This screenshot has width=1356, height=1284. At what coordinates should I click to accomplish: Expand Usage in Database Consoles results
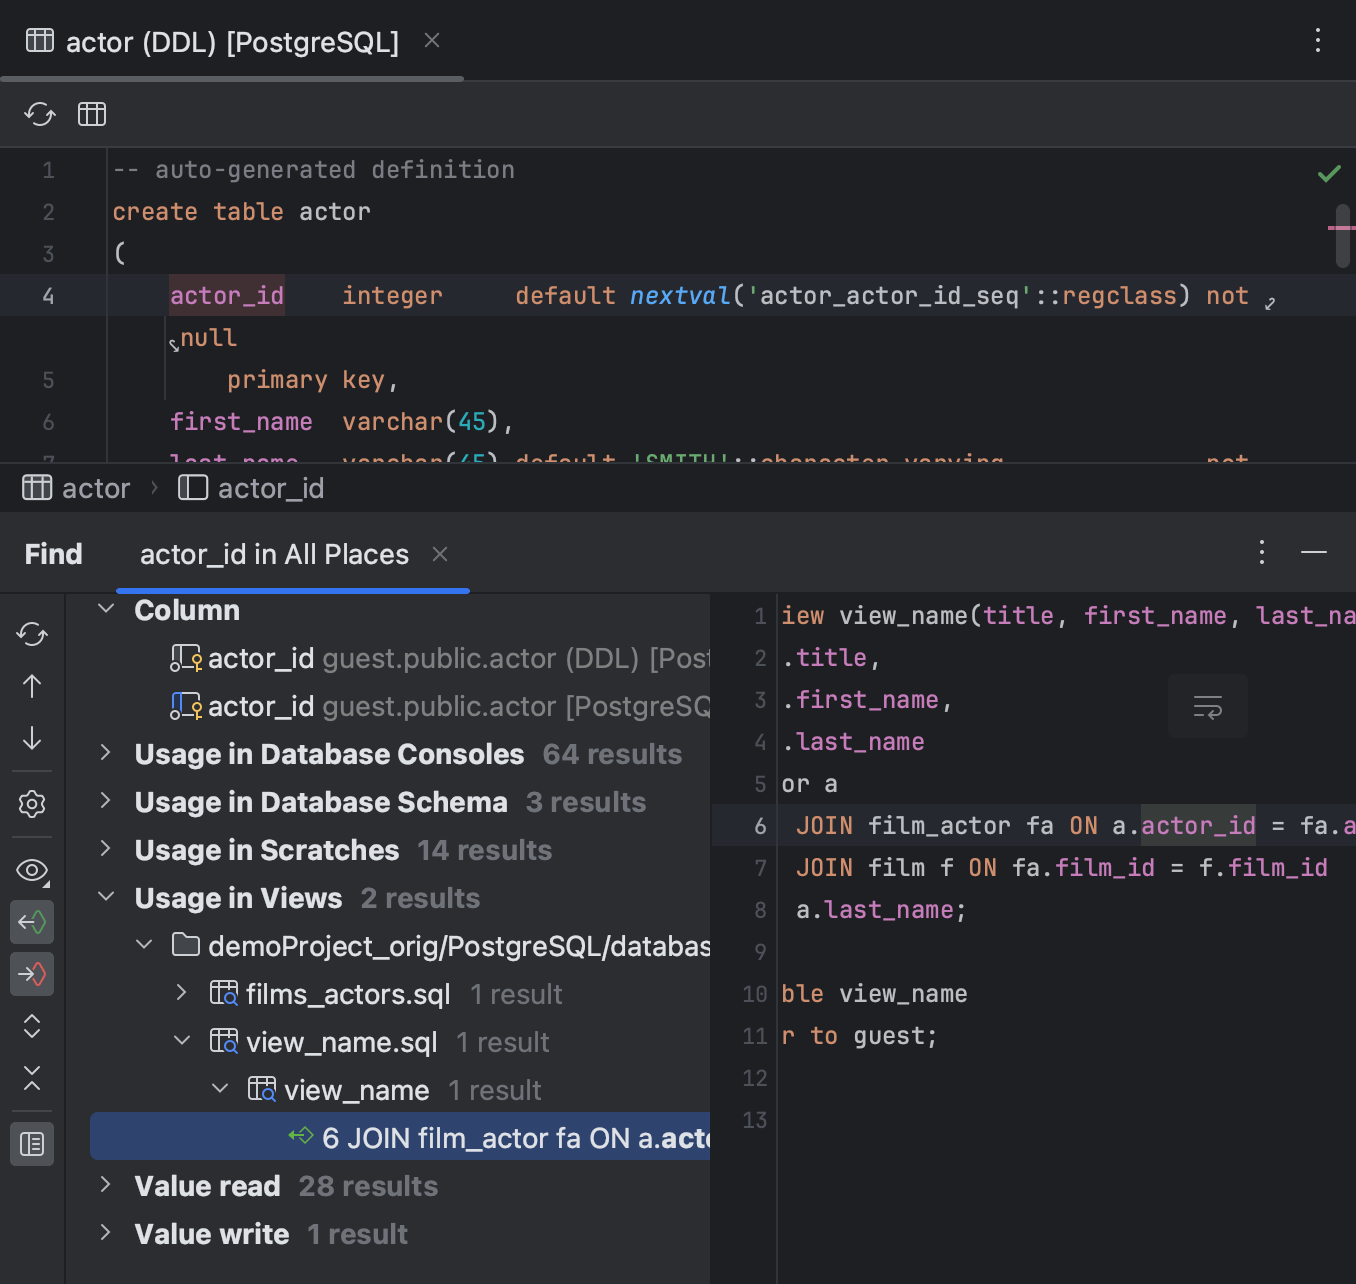pos(106,753)
